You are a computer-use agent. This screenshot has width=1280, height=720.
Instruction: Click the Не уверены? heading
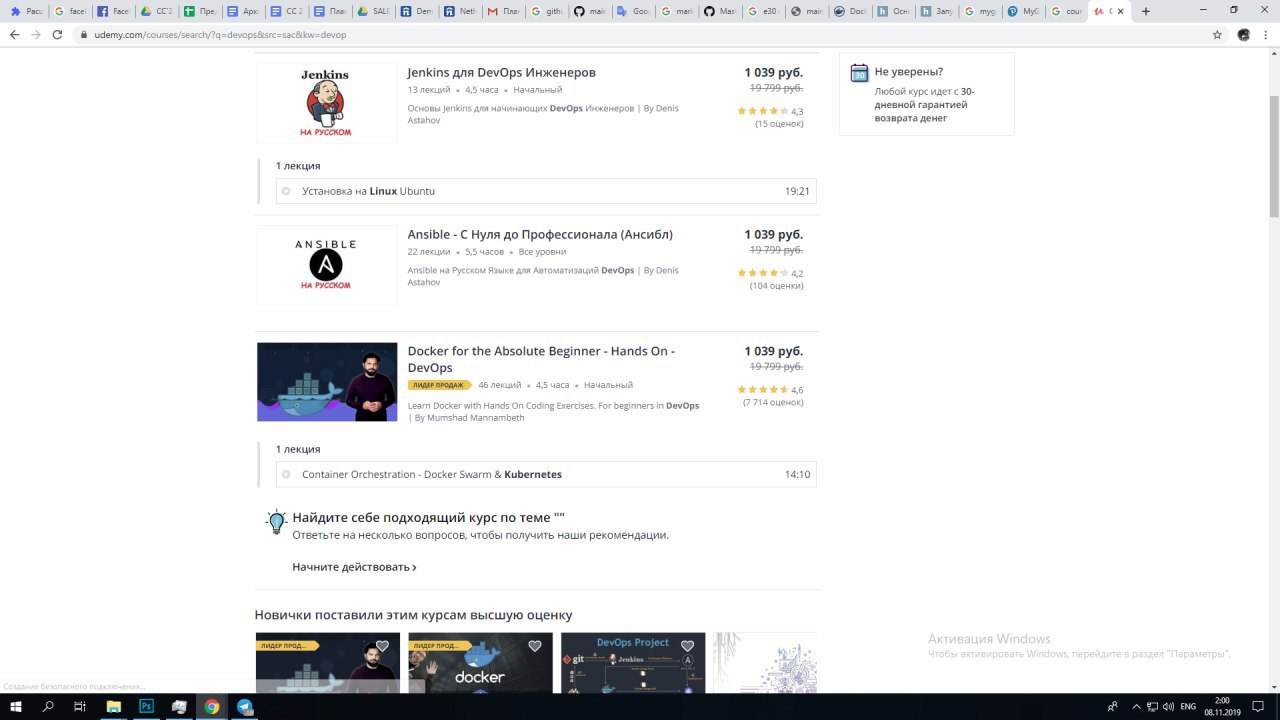click(909, 72)
